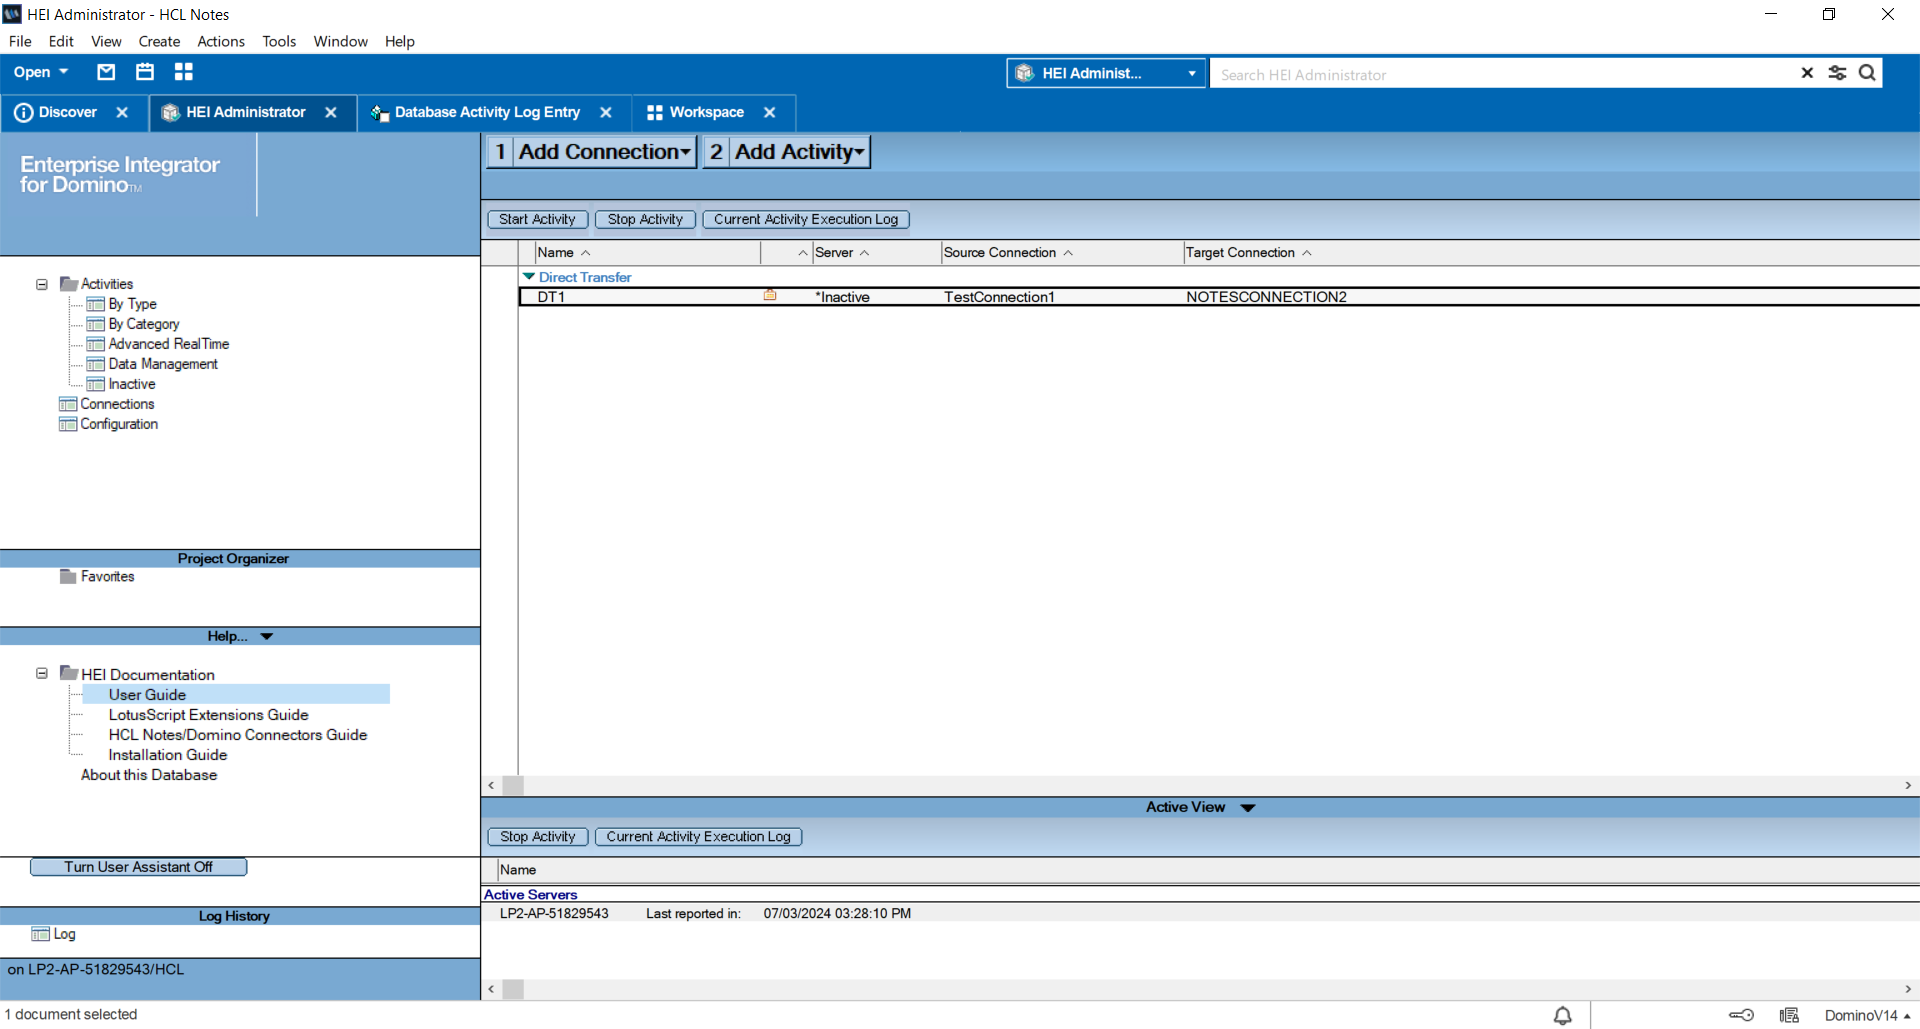Click the magnifier search icon
Viewport: 1920px width, 1029px height.
[x=1867, y=73]
